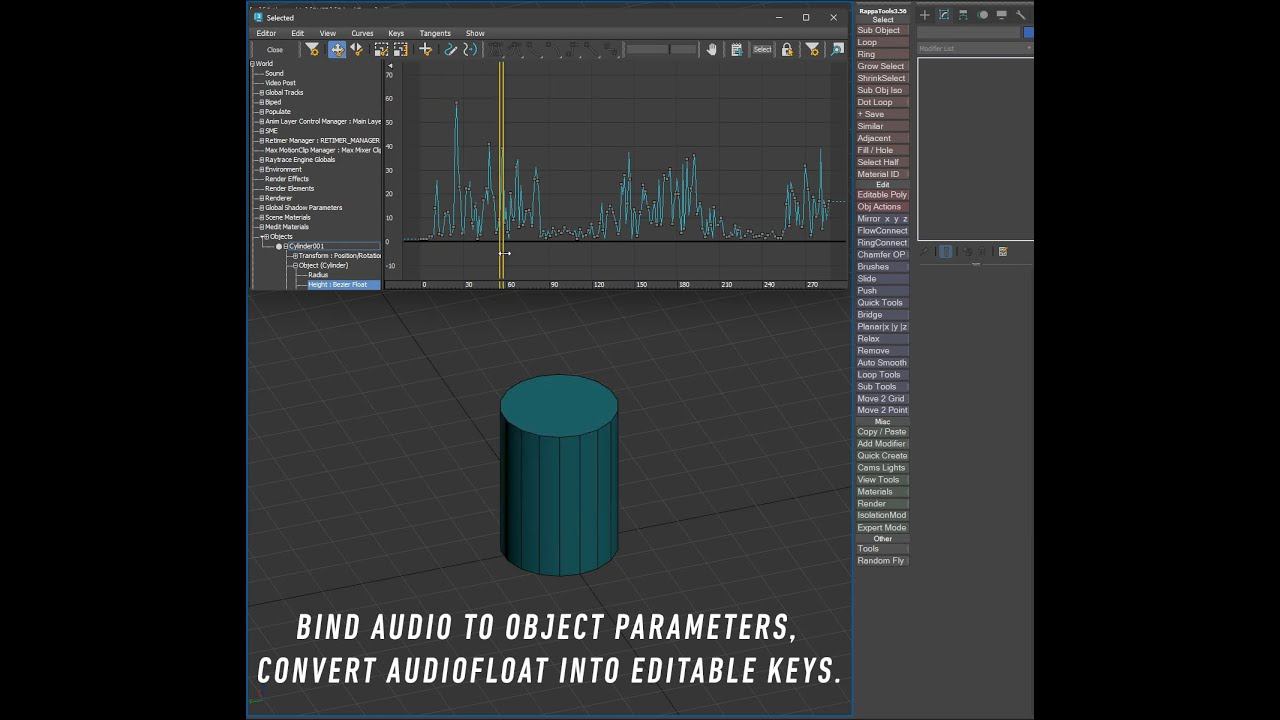The width and height of the screenshot is (1280, 720).
Task: Select the Draw Curve tool
Action: (450, 49)
